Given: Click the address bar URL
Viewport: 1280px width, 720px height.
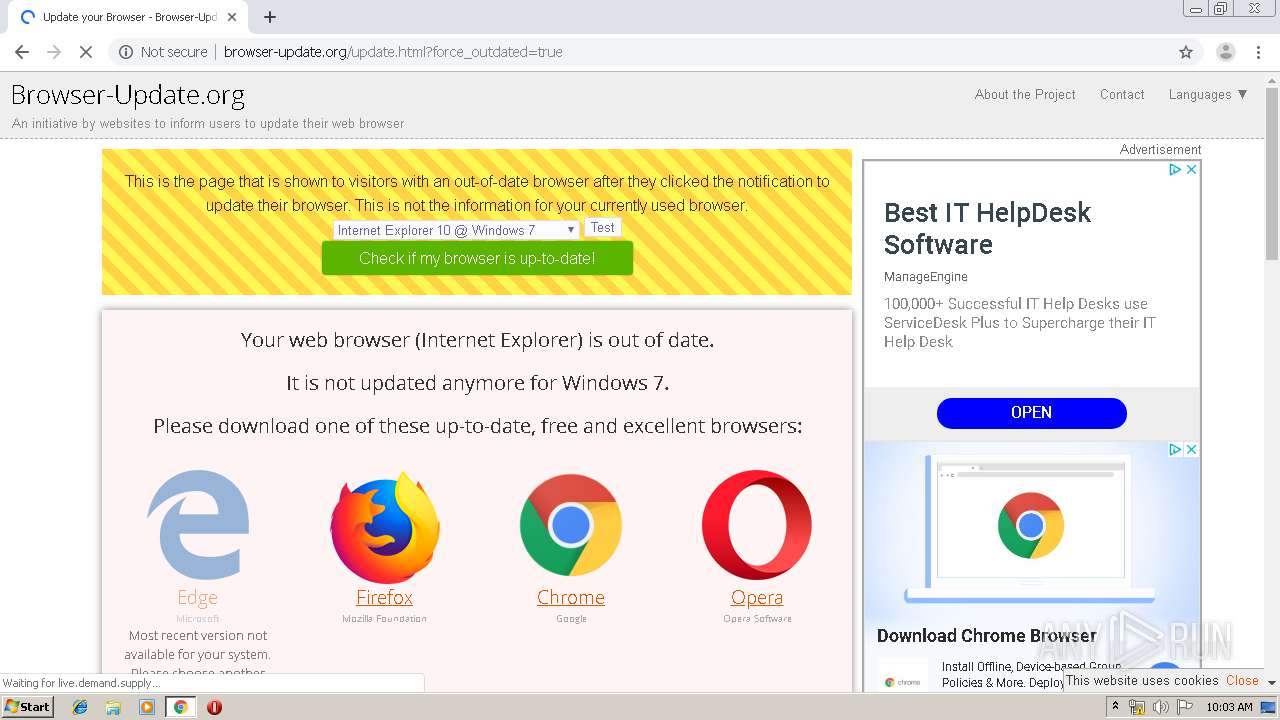Looking at the screenshot, I should [393, 52].
